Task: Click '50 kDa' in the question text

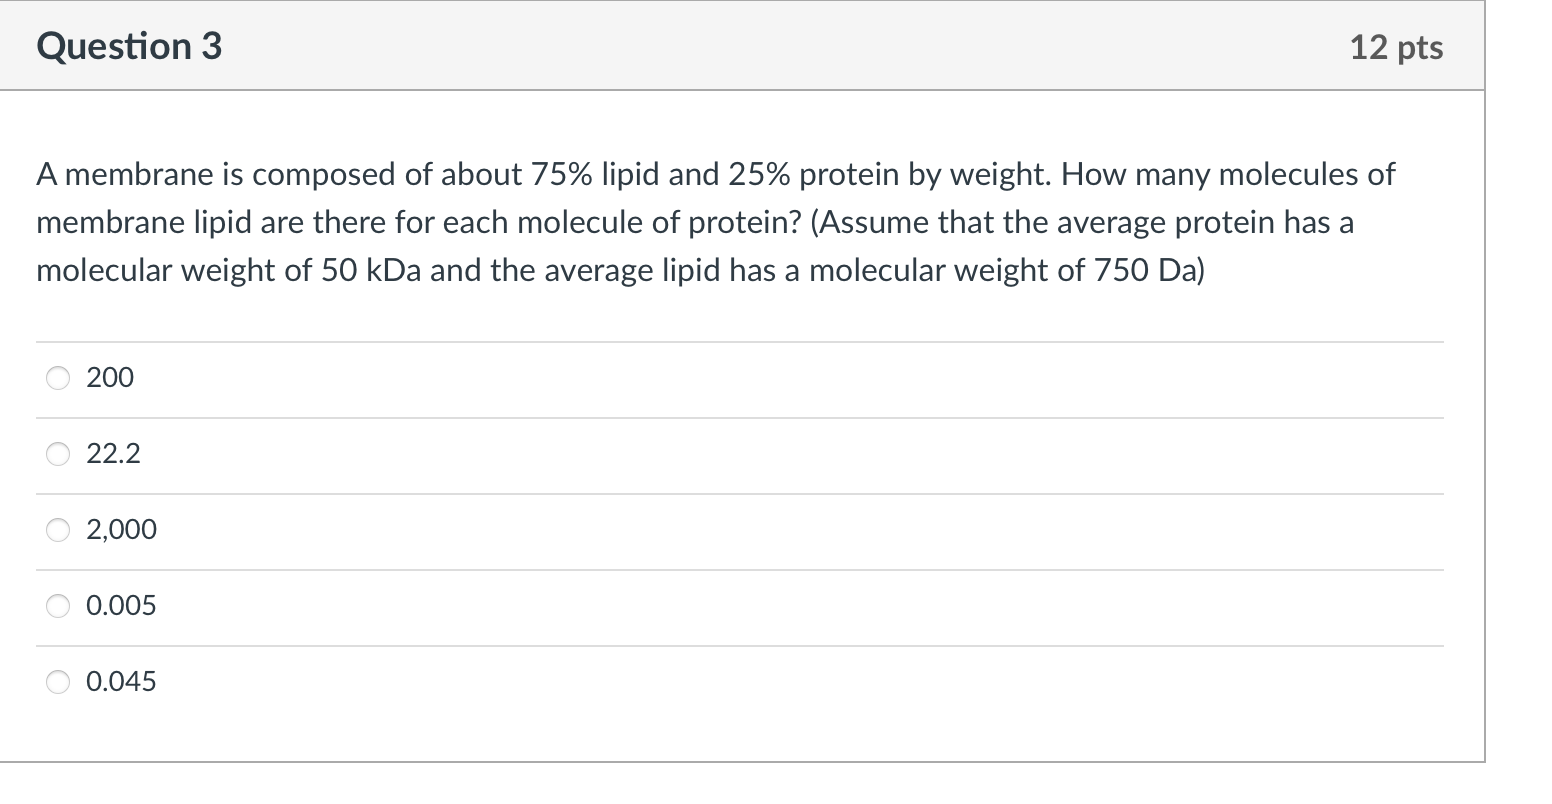Action: point(372,271)
